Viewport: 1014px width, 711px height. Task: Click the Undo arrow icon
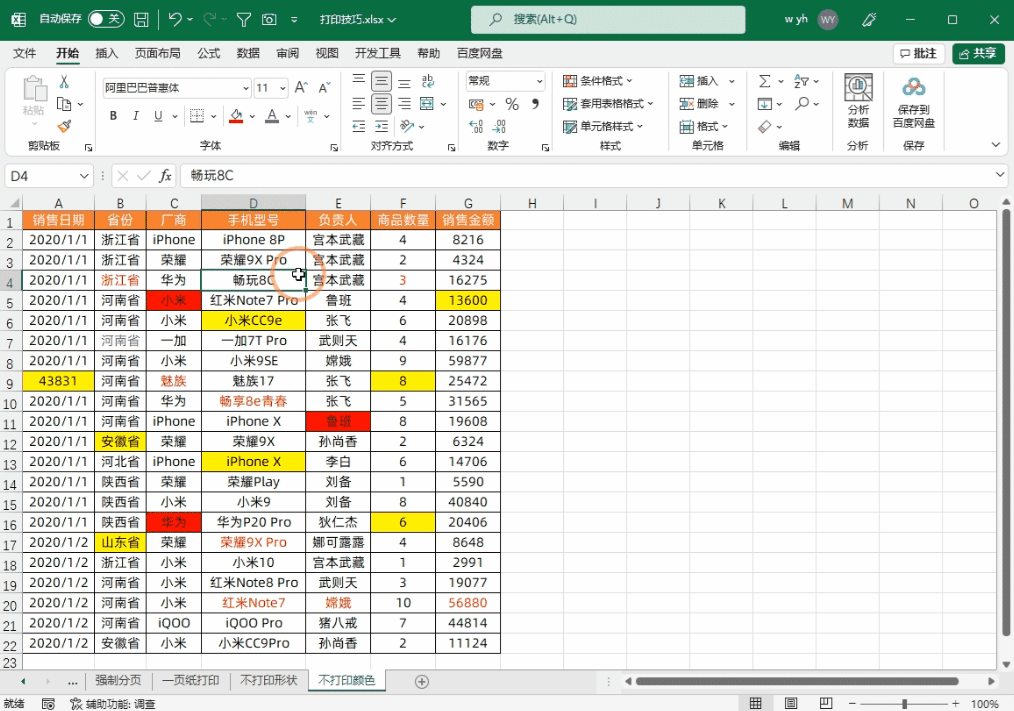coord(175,19)
